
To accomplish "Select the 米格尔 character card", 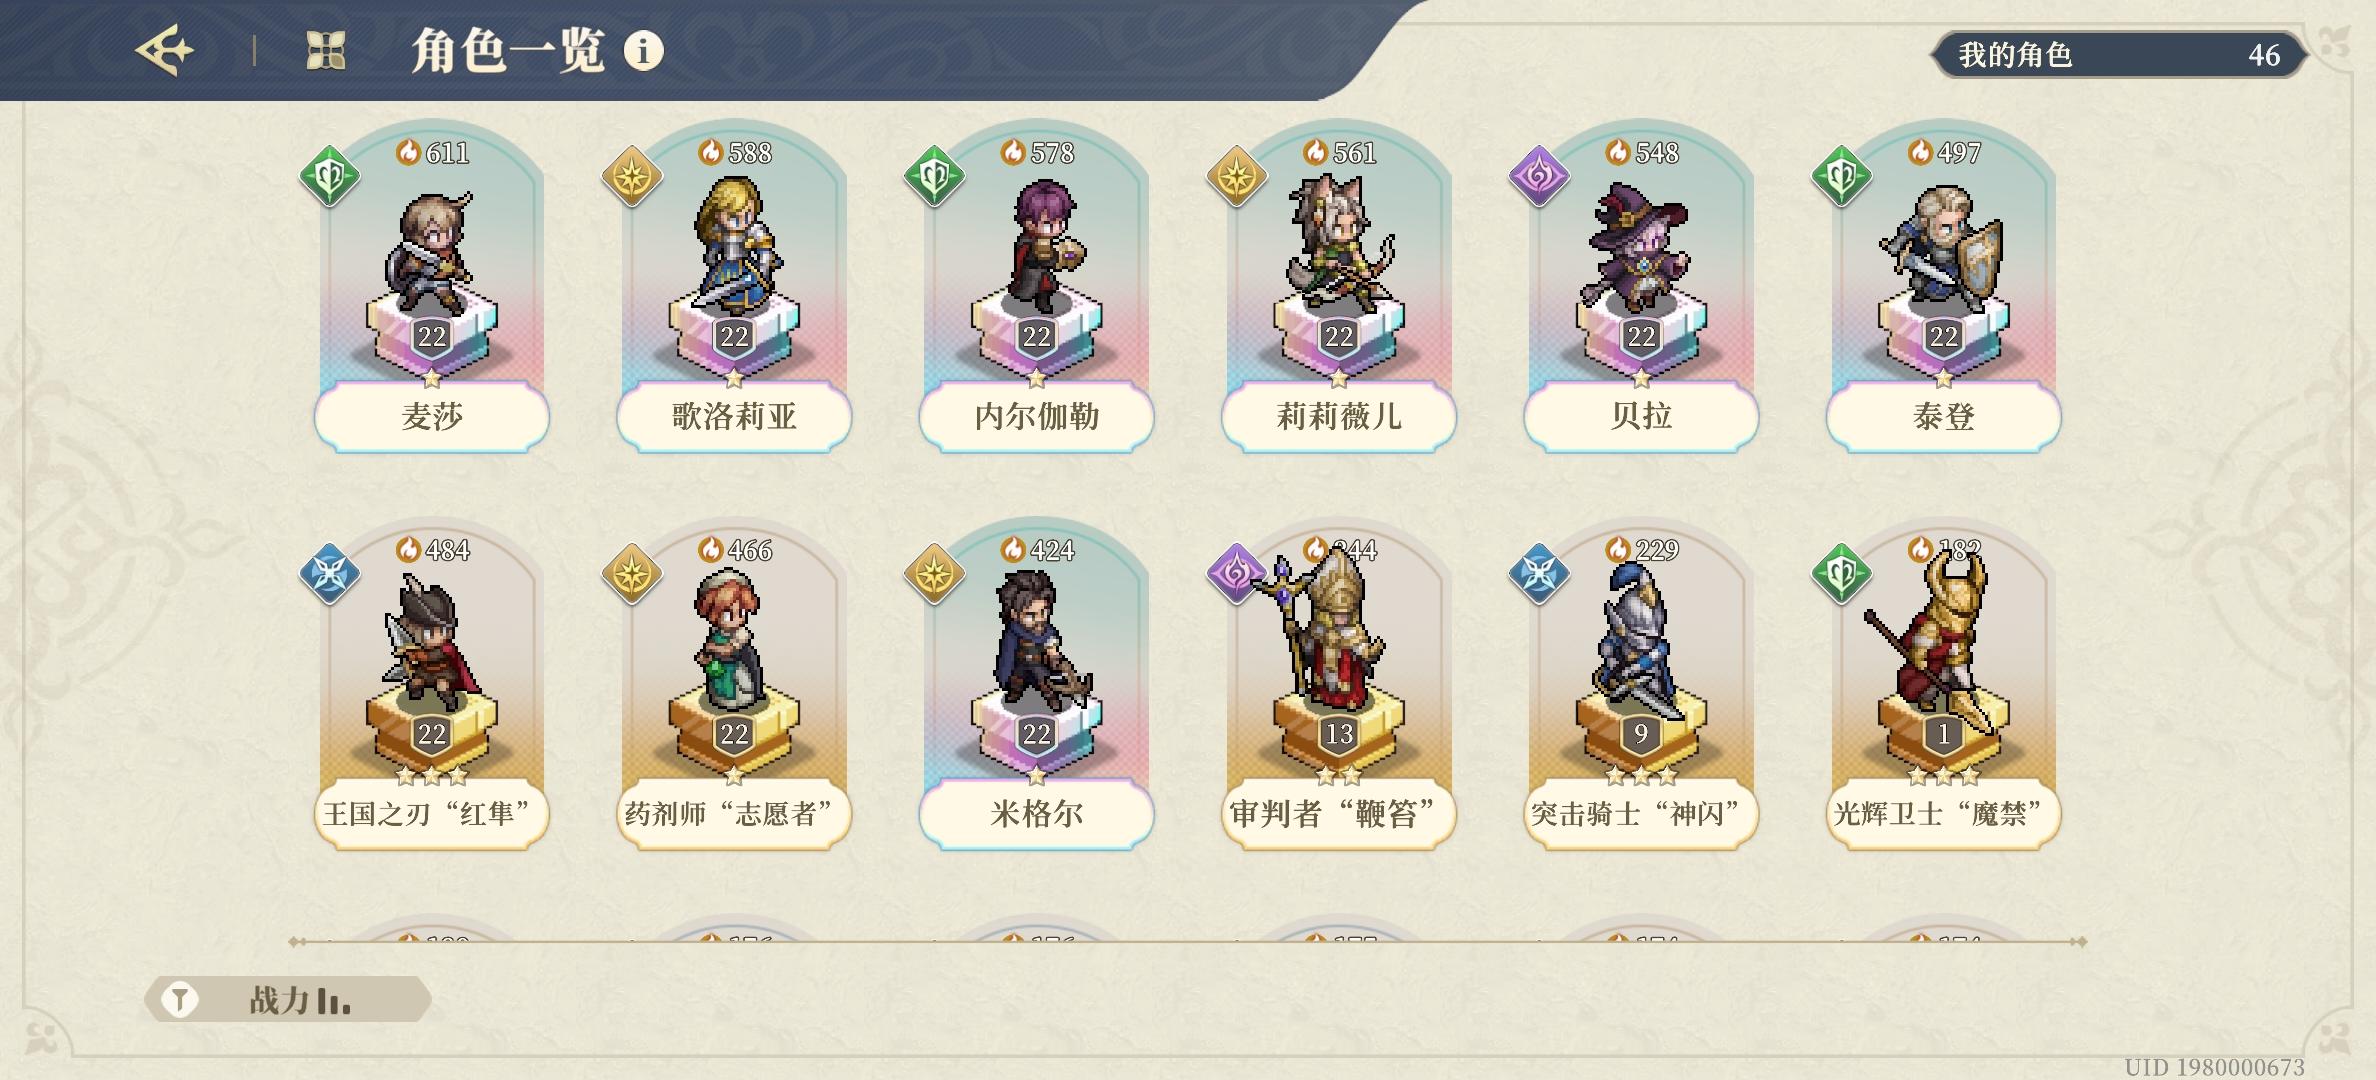I will [1036, 685].
